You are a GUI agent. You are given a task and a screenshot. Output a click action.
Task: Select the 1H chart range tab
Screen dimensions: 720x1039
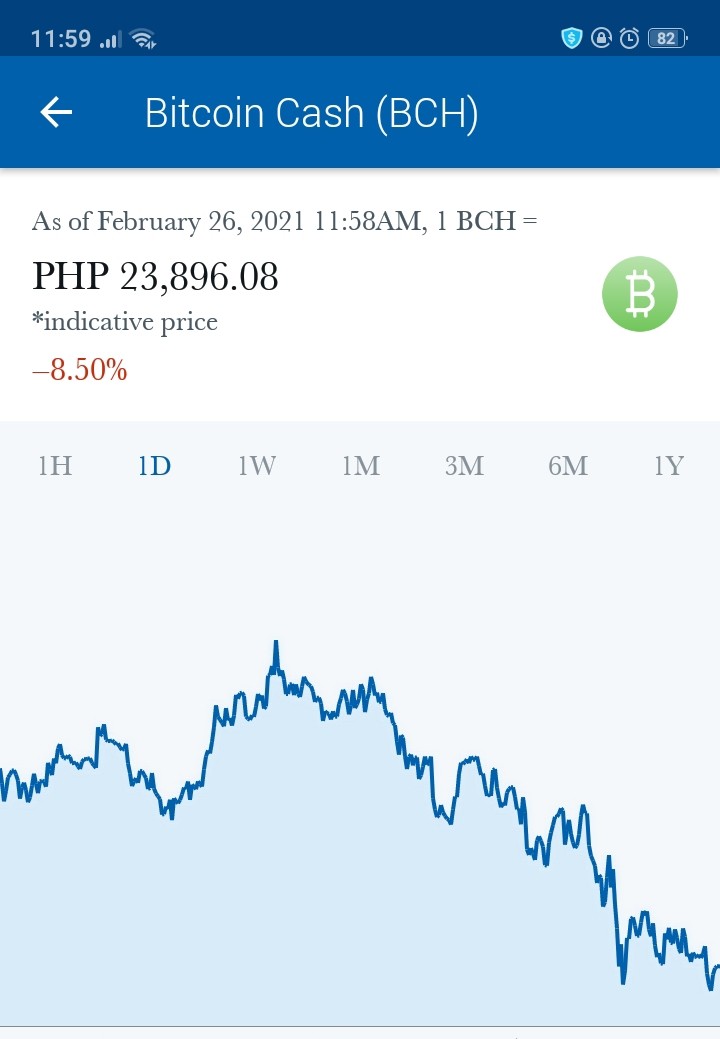point(55,466)
